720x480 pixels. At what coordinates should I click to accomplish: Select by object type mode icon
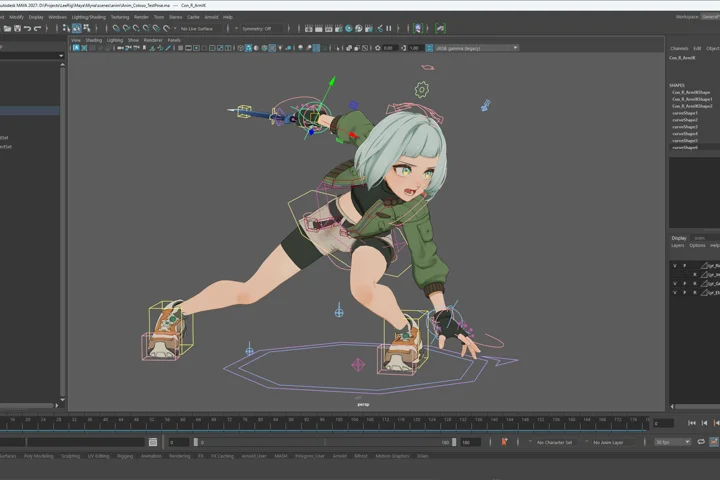[76, 28]
